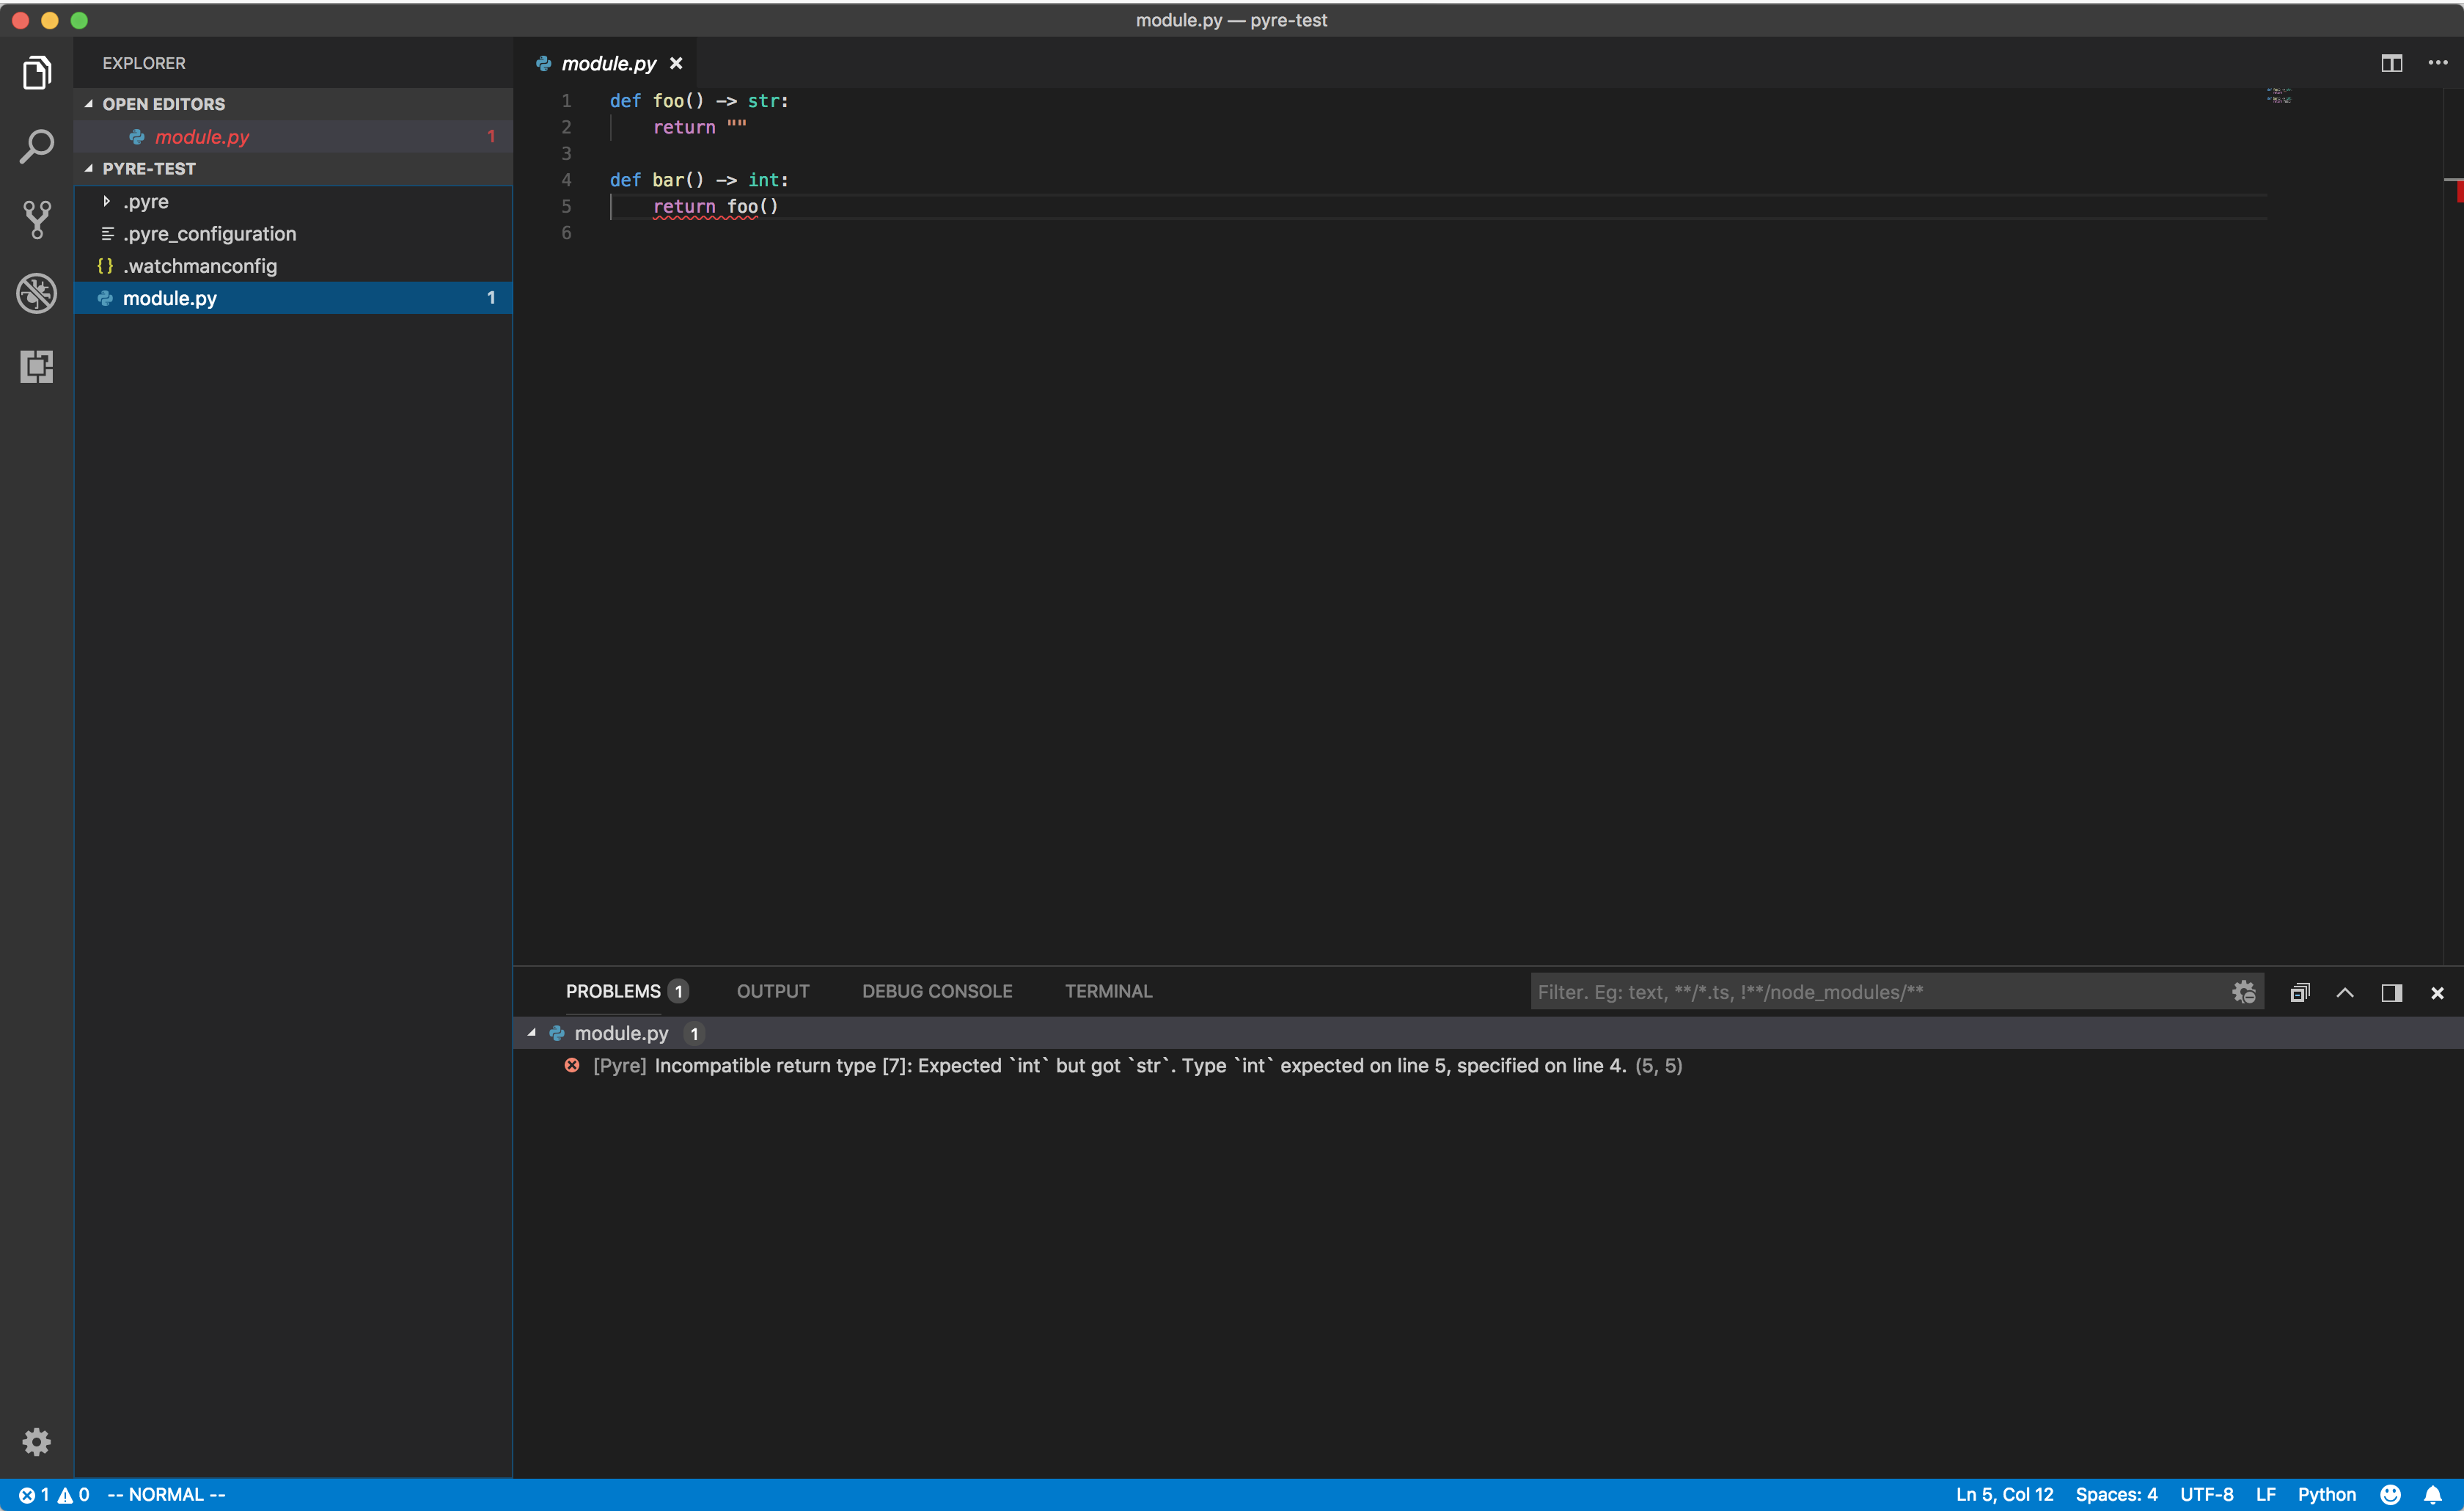Collapse the PYRE-TEST folder section
Viewport: 2464px width, 1511px height.
(89, 168)
